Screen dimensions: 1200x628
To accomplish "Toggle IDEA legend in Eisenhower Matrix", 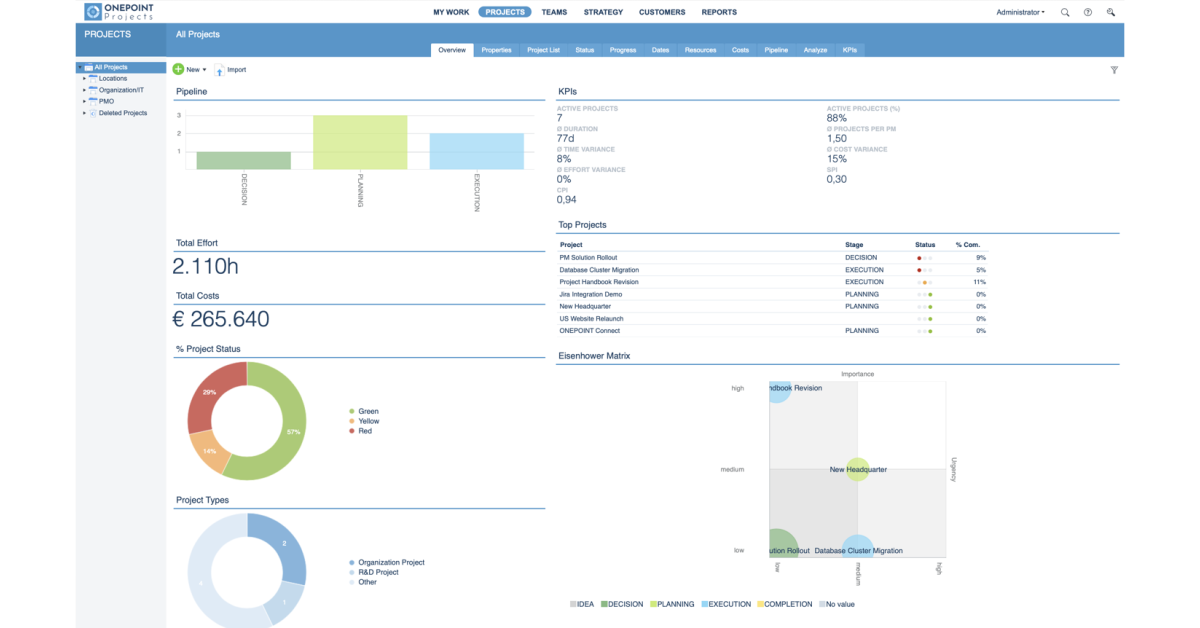I will [x=583, y=604].
